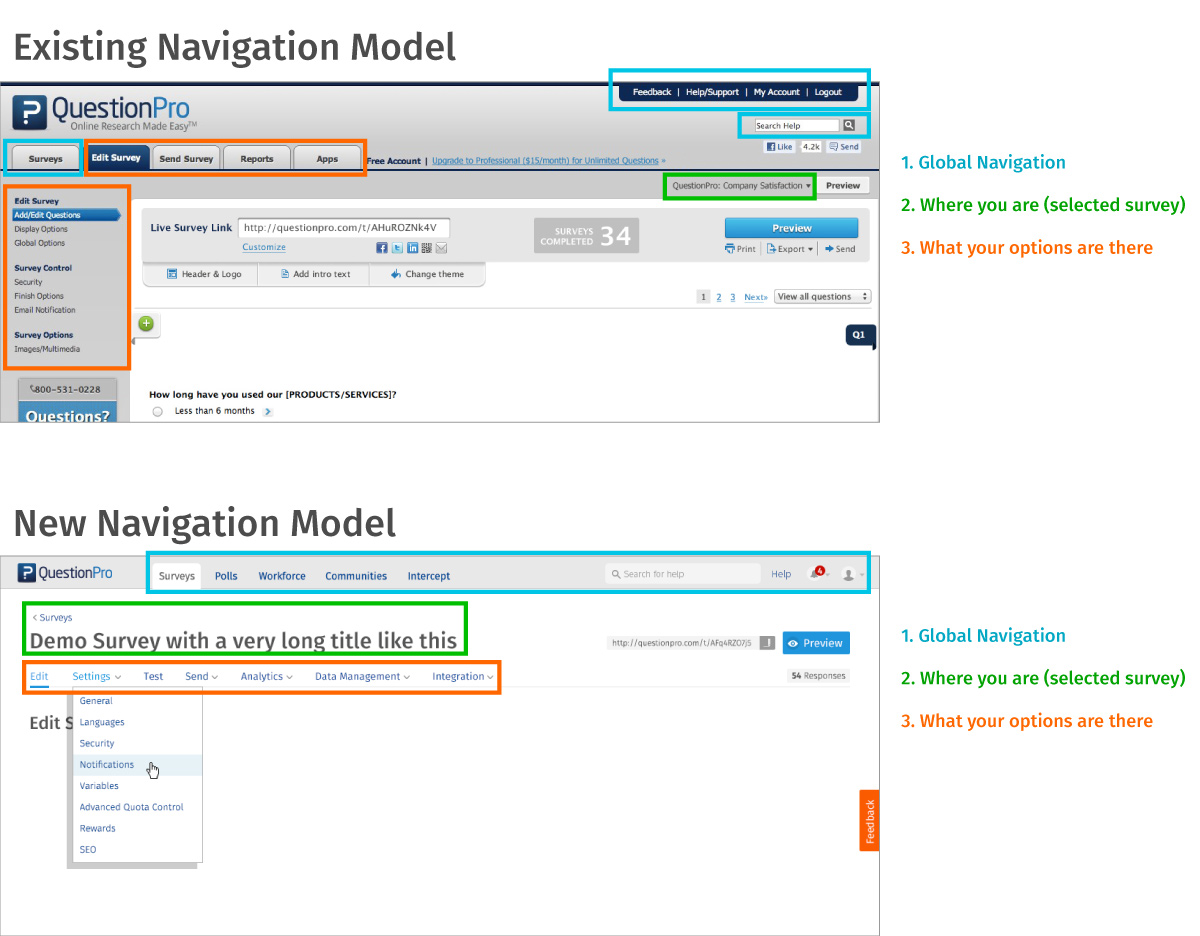The image size is (1200, 936).
Task: Click the magnifier button beside Search Help
Action: [849, 125]
